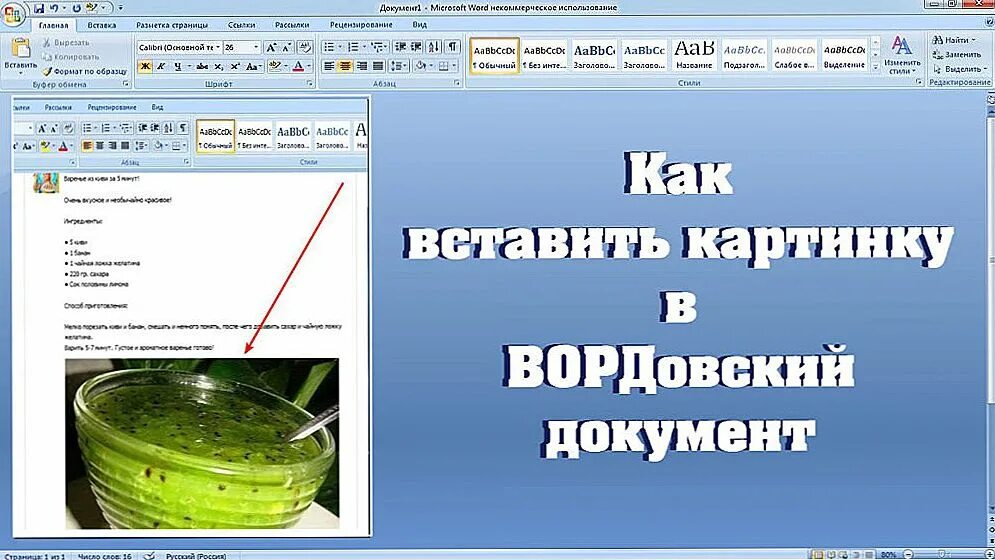995x560 pixels.
Task: Toggle underline Ч formatting
Action: click(x=177, y=66)
